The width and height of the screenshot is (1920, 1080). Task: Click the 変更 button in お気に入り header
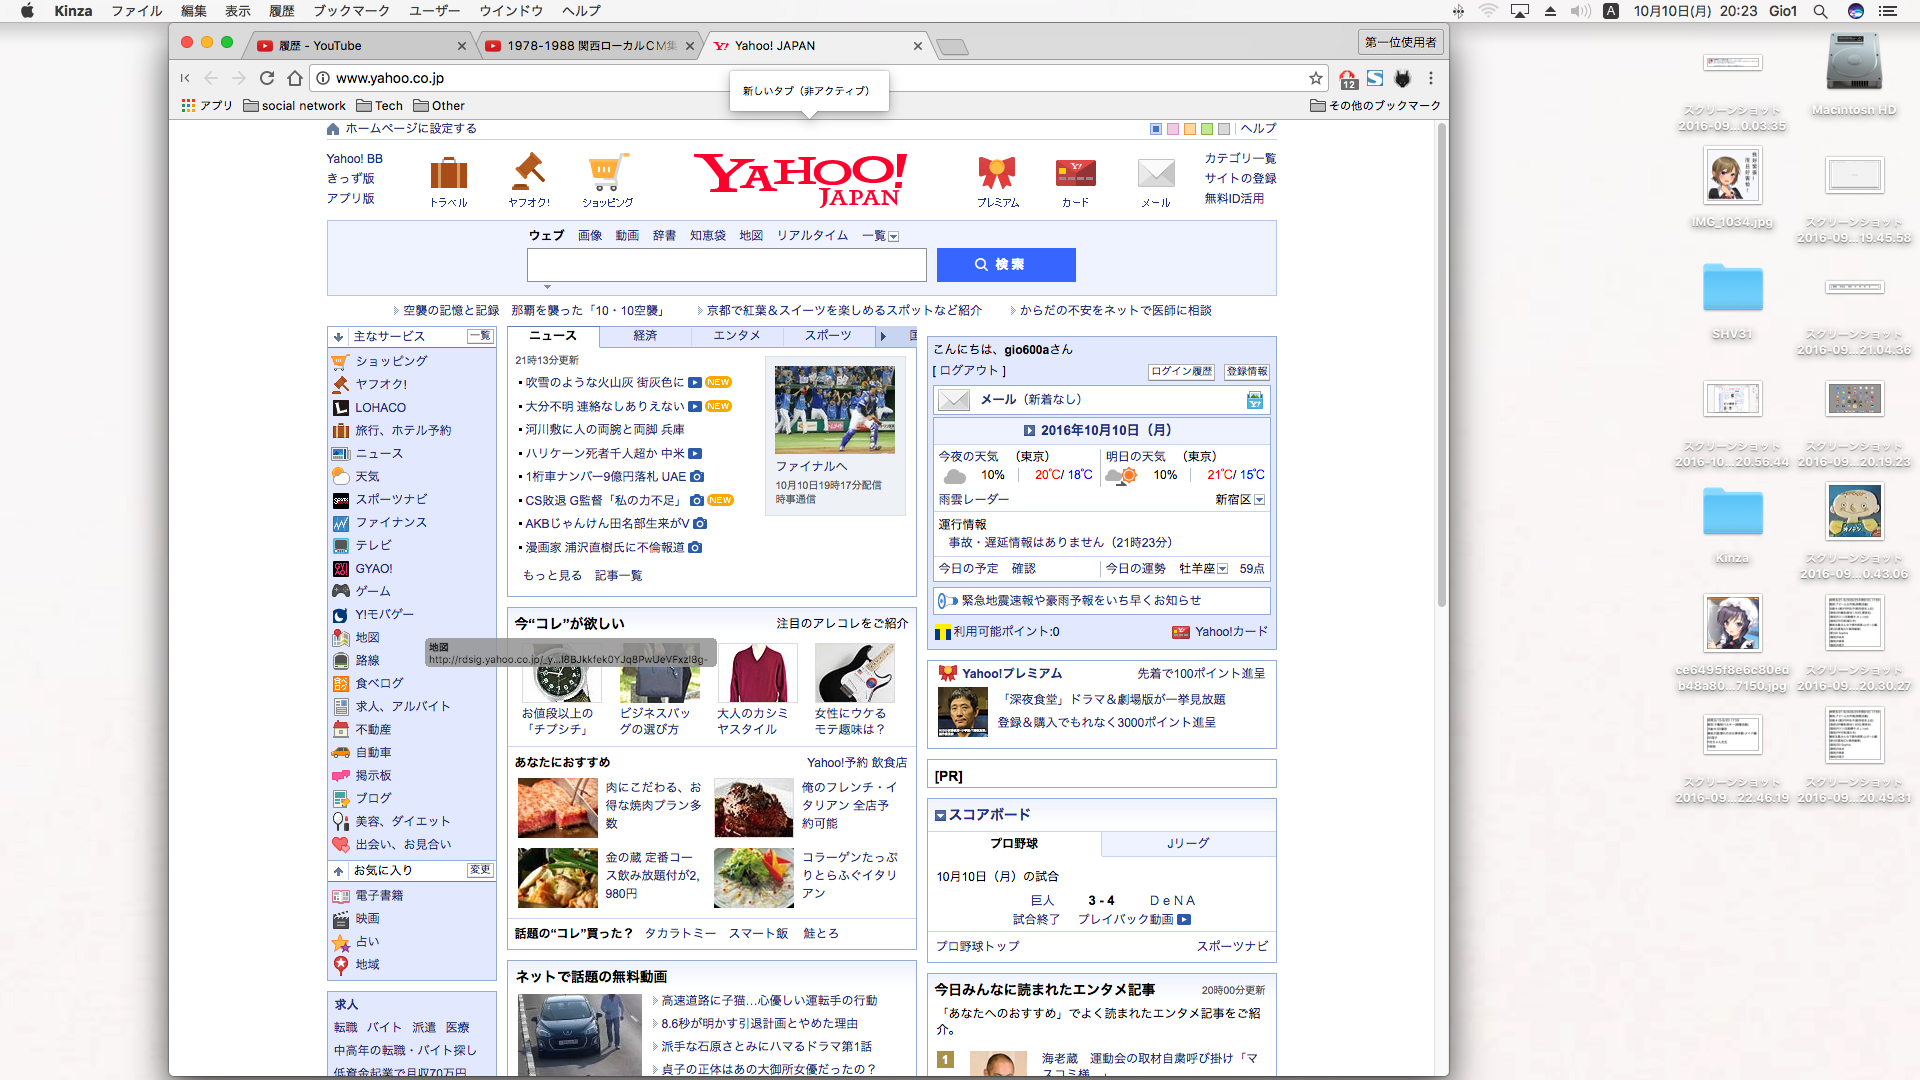click(480, 870)
